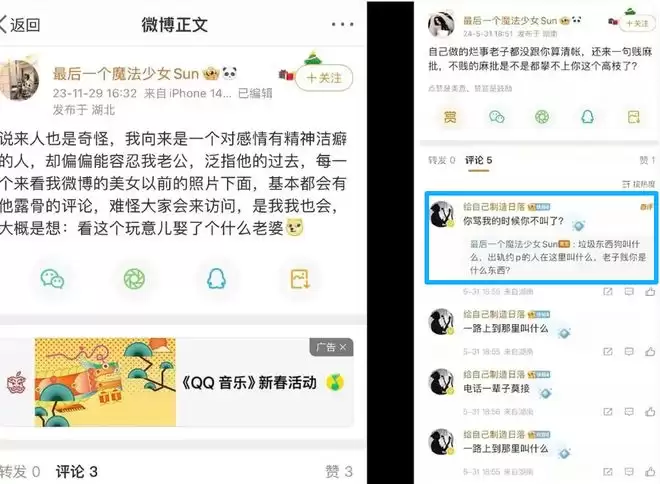Like the highlighted comment by 给自己制造日落
The image size is (660, 484).
(650, 292)
